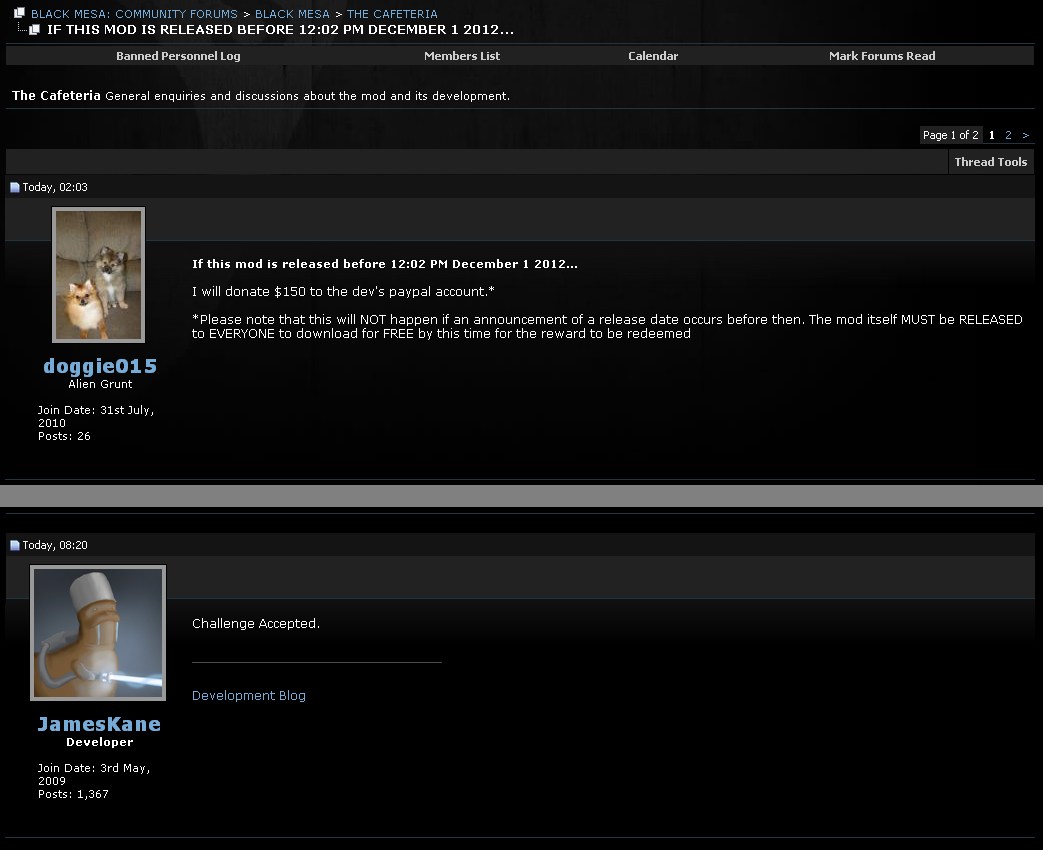Open JamesKane's avatar image
1043x850 pixels.
(98, 633)
